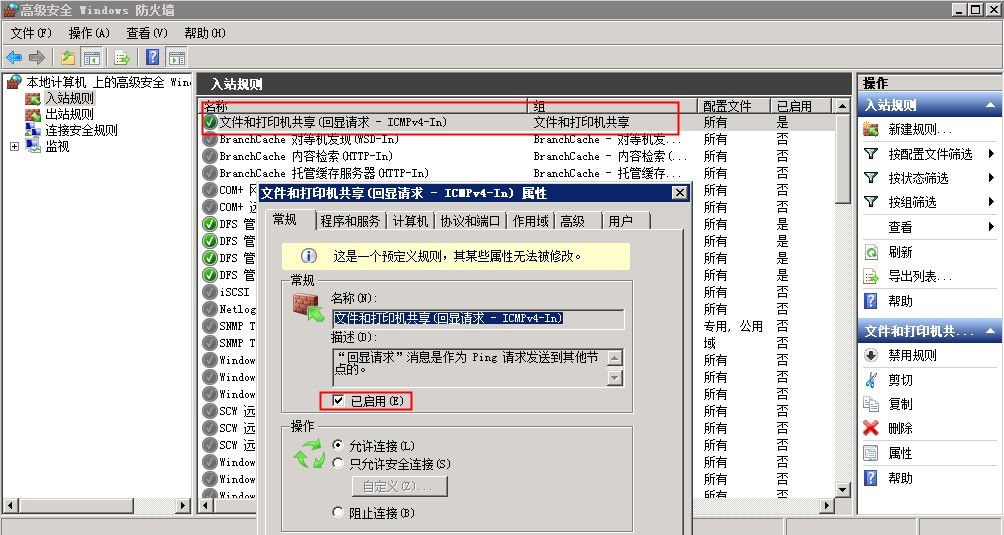Select 连接安全规则 in the console tree
Image resolution: width=1004 pixels, height=535 pixels.
tap(81, 131)
